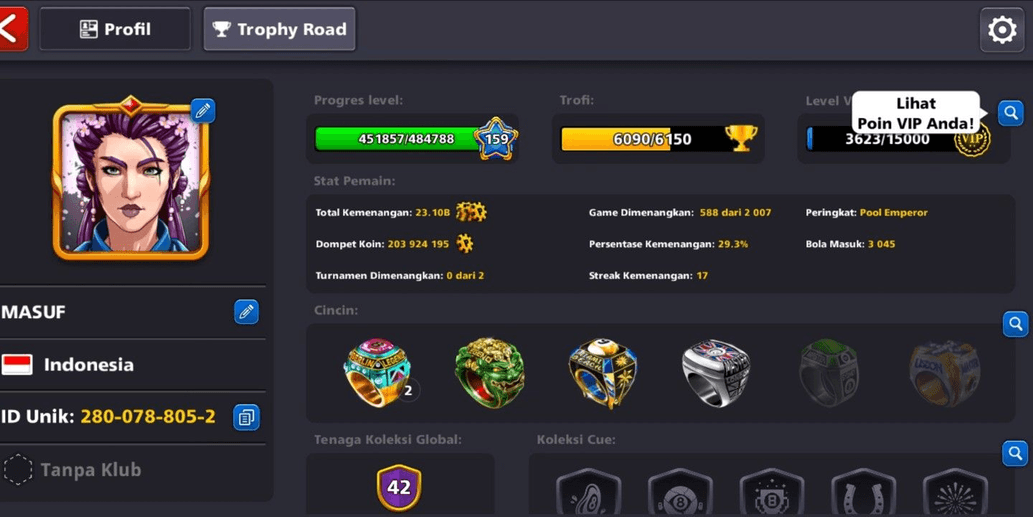Copy the unique ID with the copy icon
Screen dimensions: 1033x517
tap(246, 418)
